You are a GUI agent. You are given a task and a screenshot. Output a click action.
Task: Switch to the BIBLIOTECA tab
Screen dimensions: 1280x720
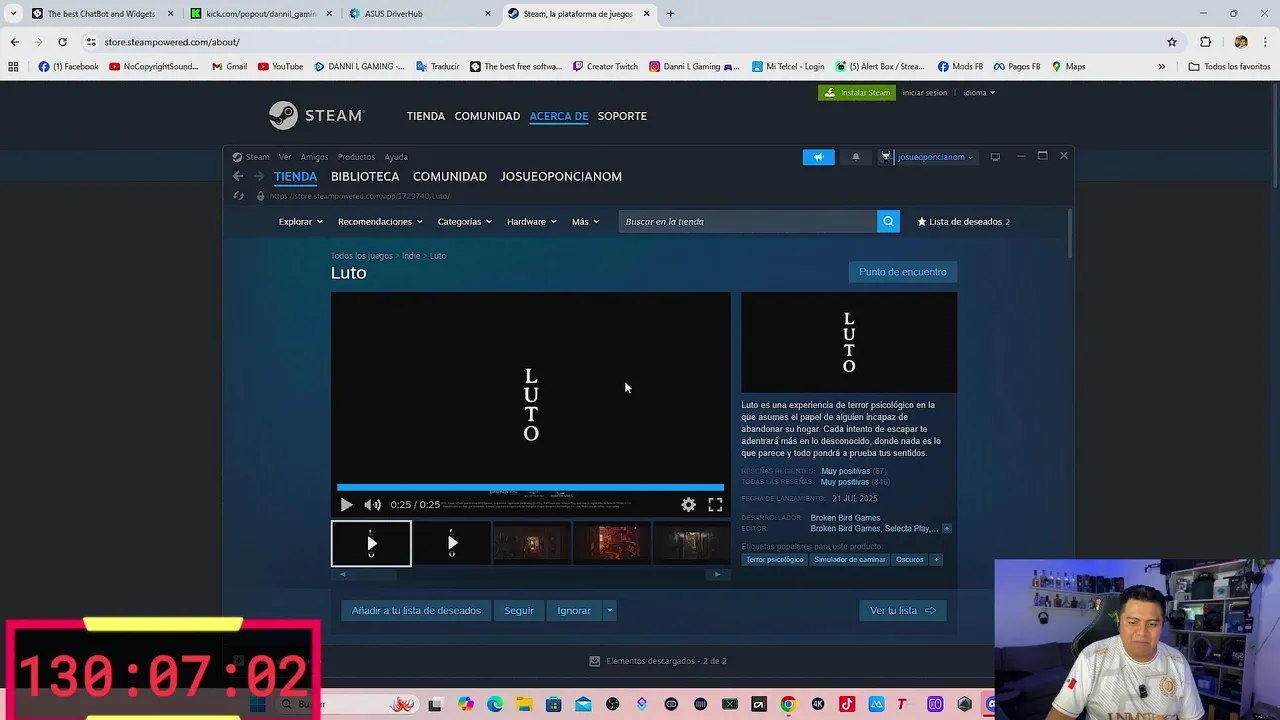coord(365,177)
